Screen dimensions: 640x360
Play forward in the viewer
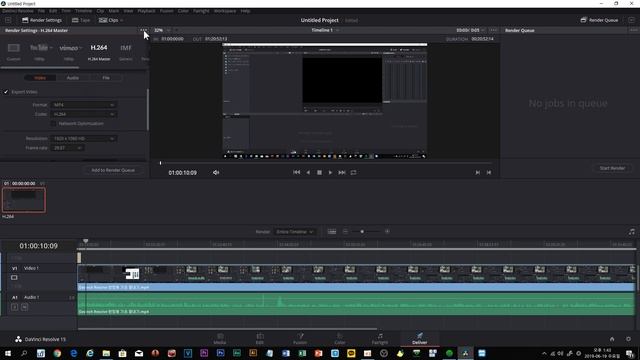point(330,172)
